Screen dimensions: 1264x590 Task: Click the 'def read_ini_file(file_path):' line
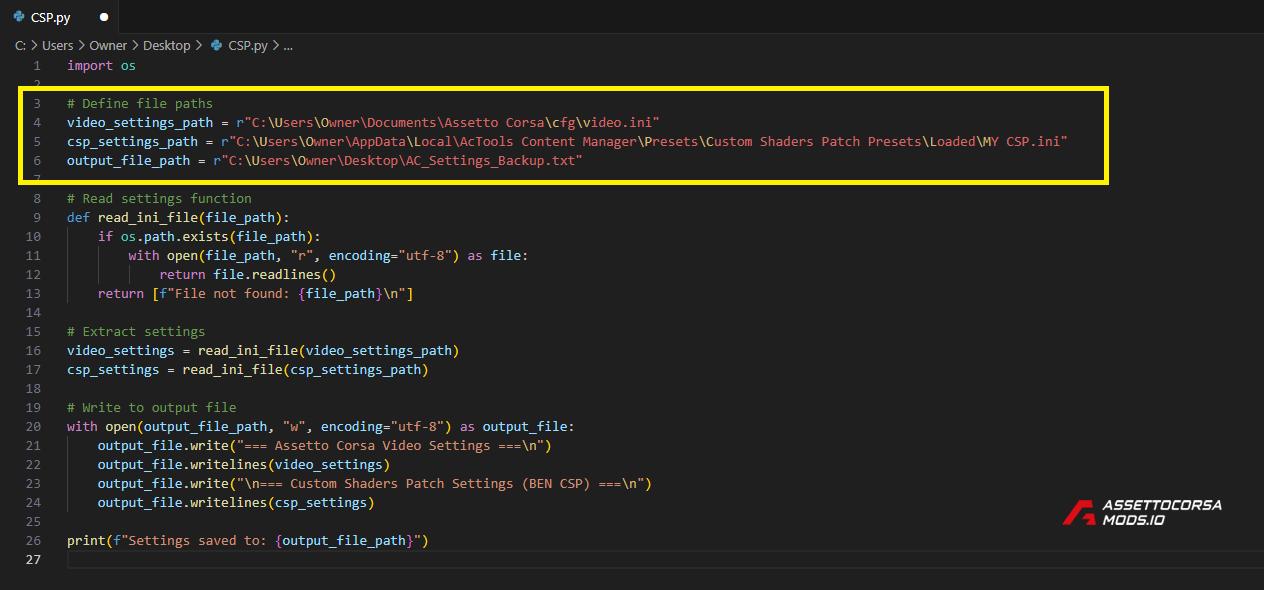click(x=178, y=217)
